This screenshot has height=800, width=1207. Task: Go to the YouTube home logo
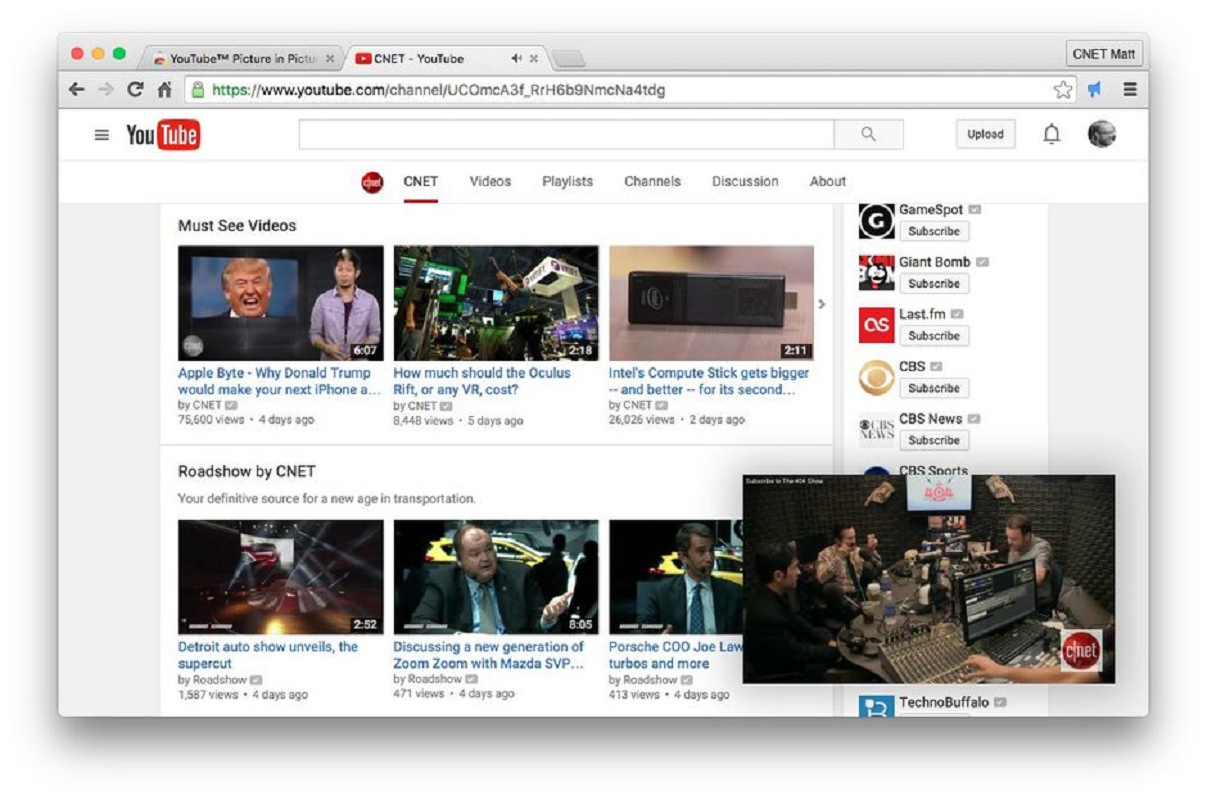(163, 135)
